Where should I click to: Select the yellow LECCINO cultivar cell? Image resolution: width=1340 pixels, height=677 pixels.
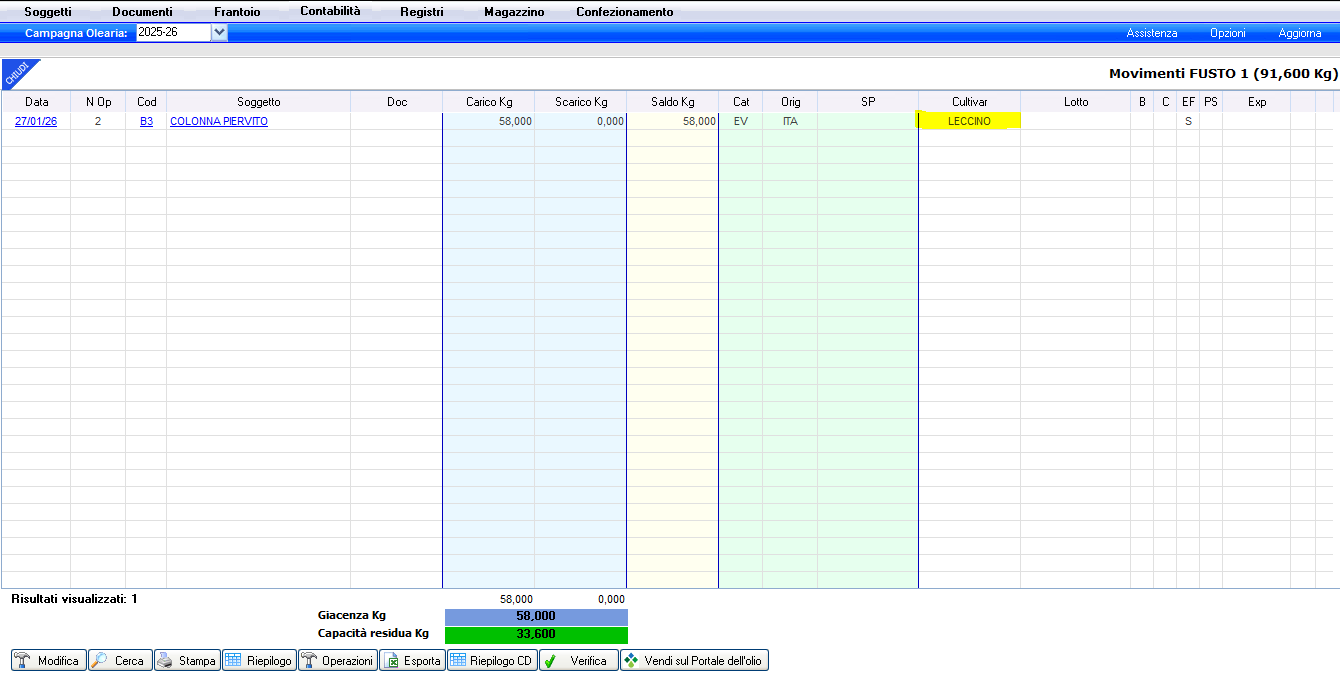pos(969,121)
